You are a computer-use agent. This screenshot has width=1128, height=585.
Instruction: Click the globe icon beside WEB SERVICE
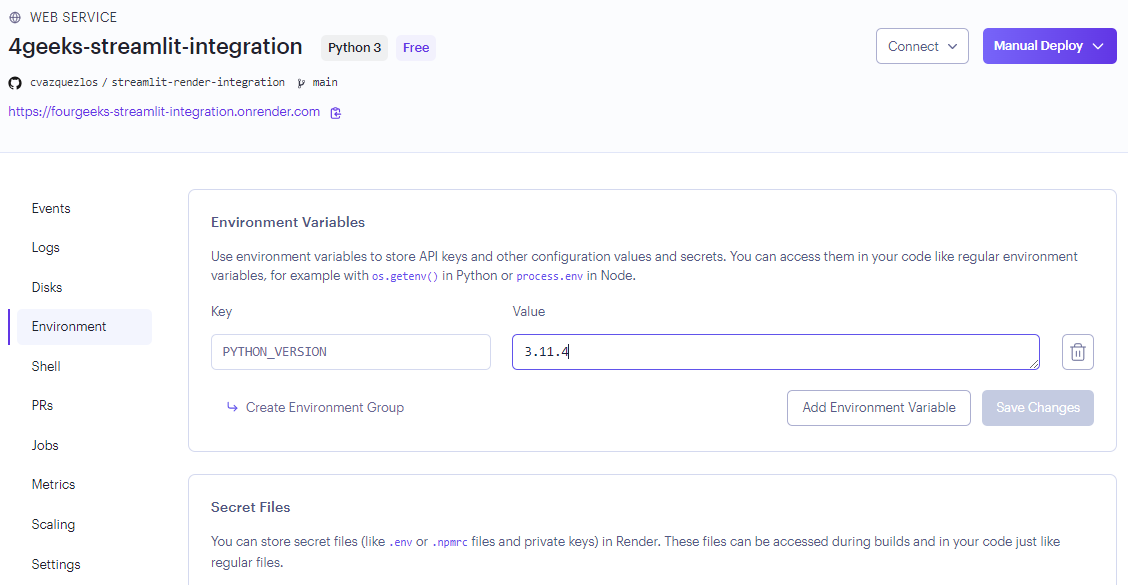click(14, 17)
